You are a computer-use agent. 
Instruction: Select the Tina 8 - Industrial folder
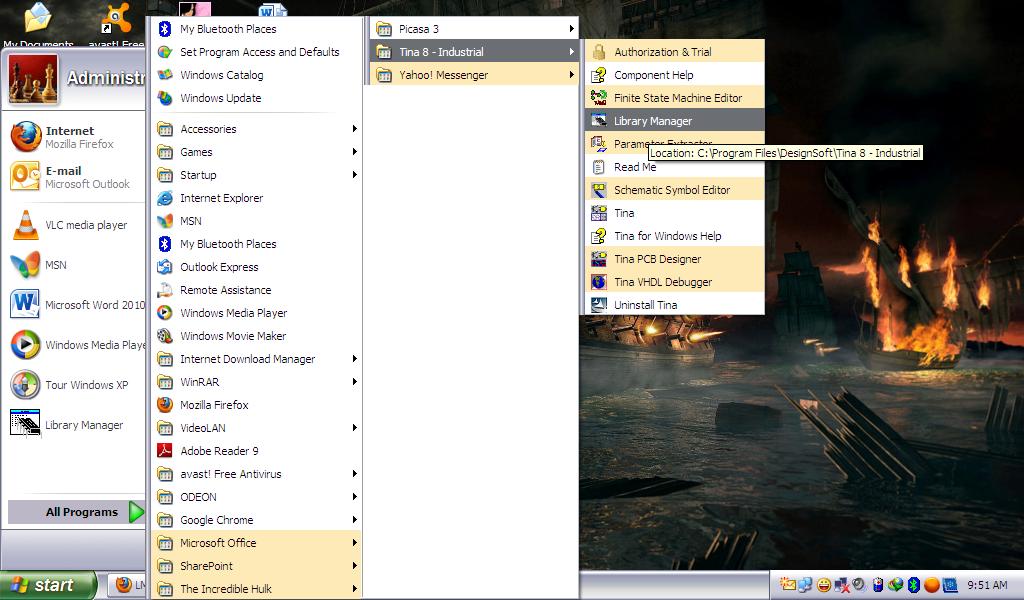(474, 52)
